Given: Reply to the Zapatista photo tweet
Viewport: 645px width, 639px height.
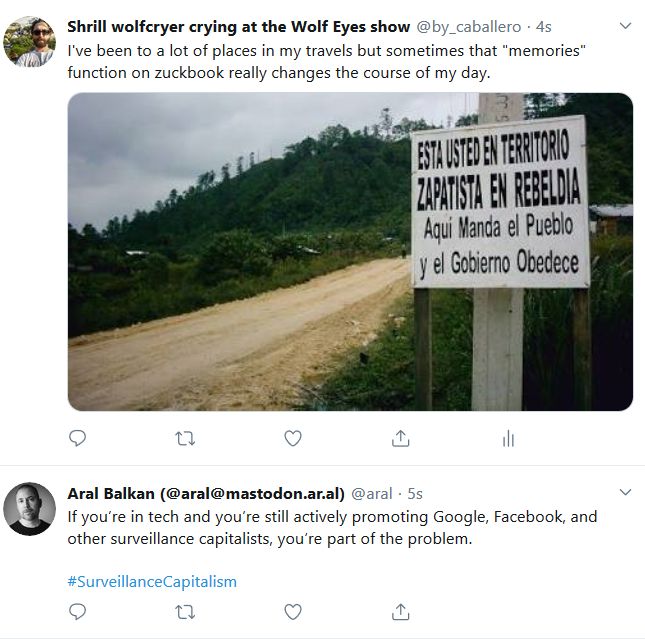Looking at the screenshot, I should [77, 438].
